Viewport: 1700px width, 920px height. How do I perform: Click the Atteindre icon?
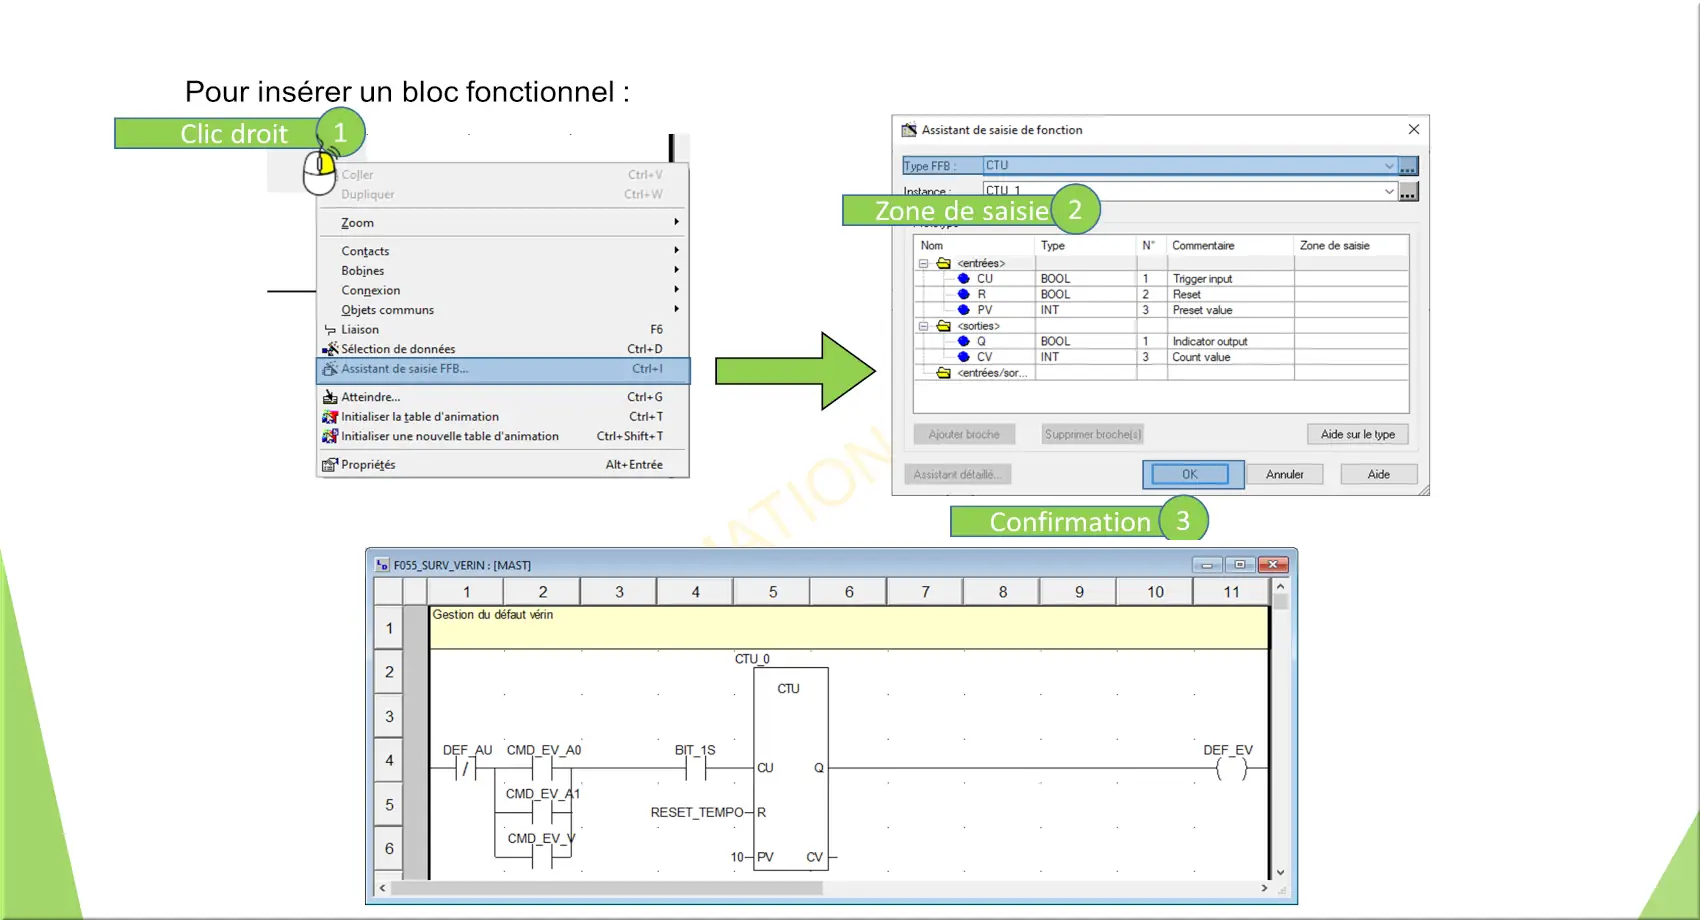(x=330, y=397)
